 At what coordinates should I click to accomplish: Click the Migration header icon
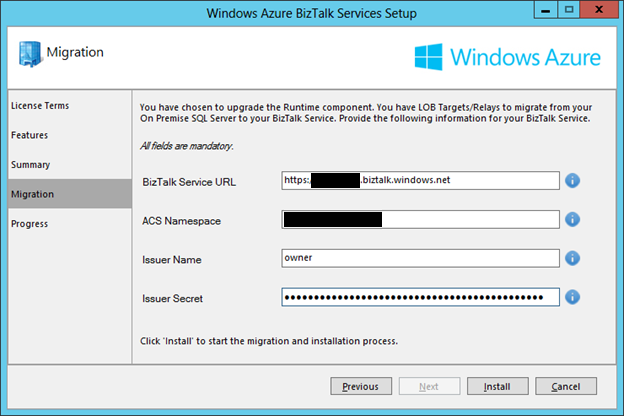tap(30, 54)
